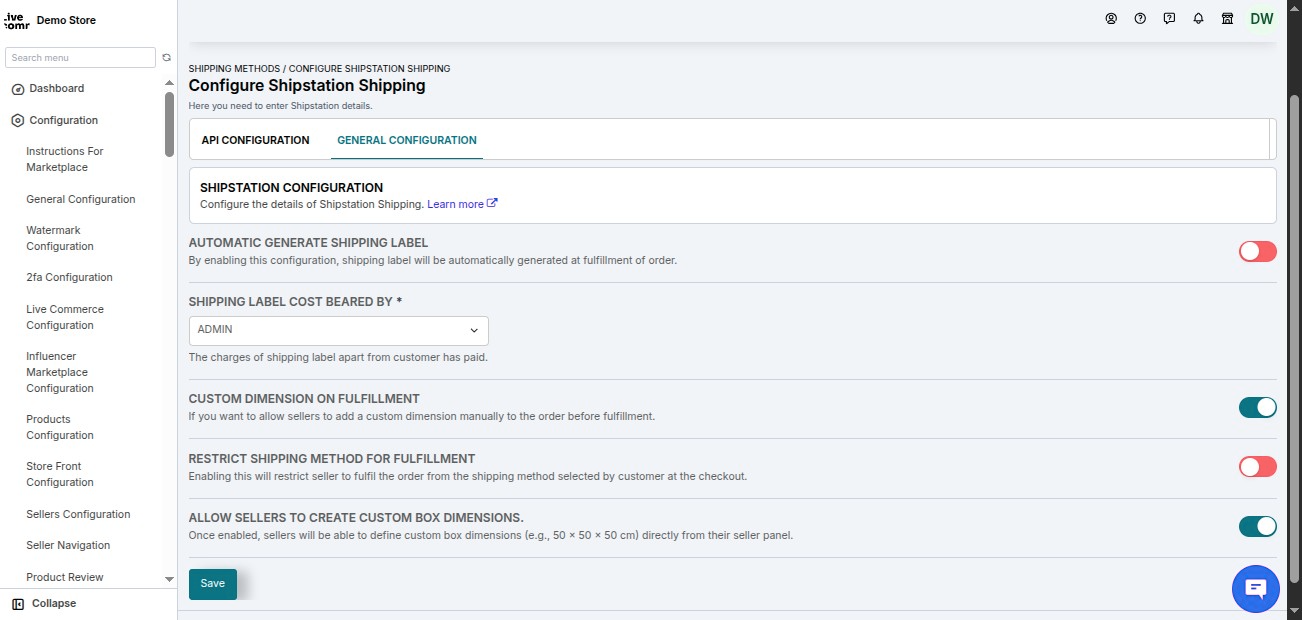This screenshot has width=1302, height=620.
Task: Open Seller Navigation menu item
Action: tap(68, 546)
